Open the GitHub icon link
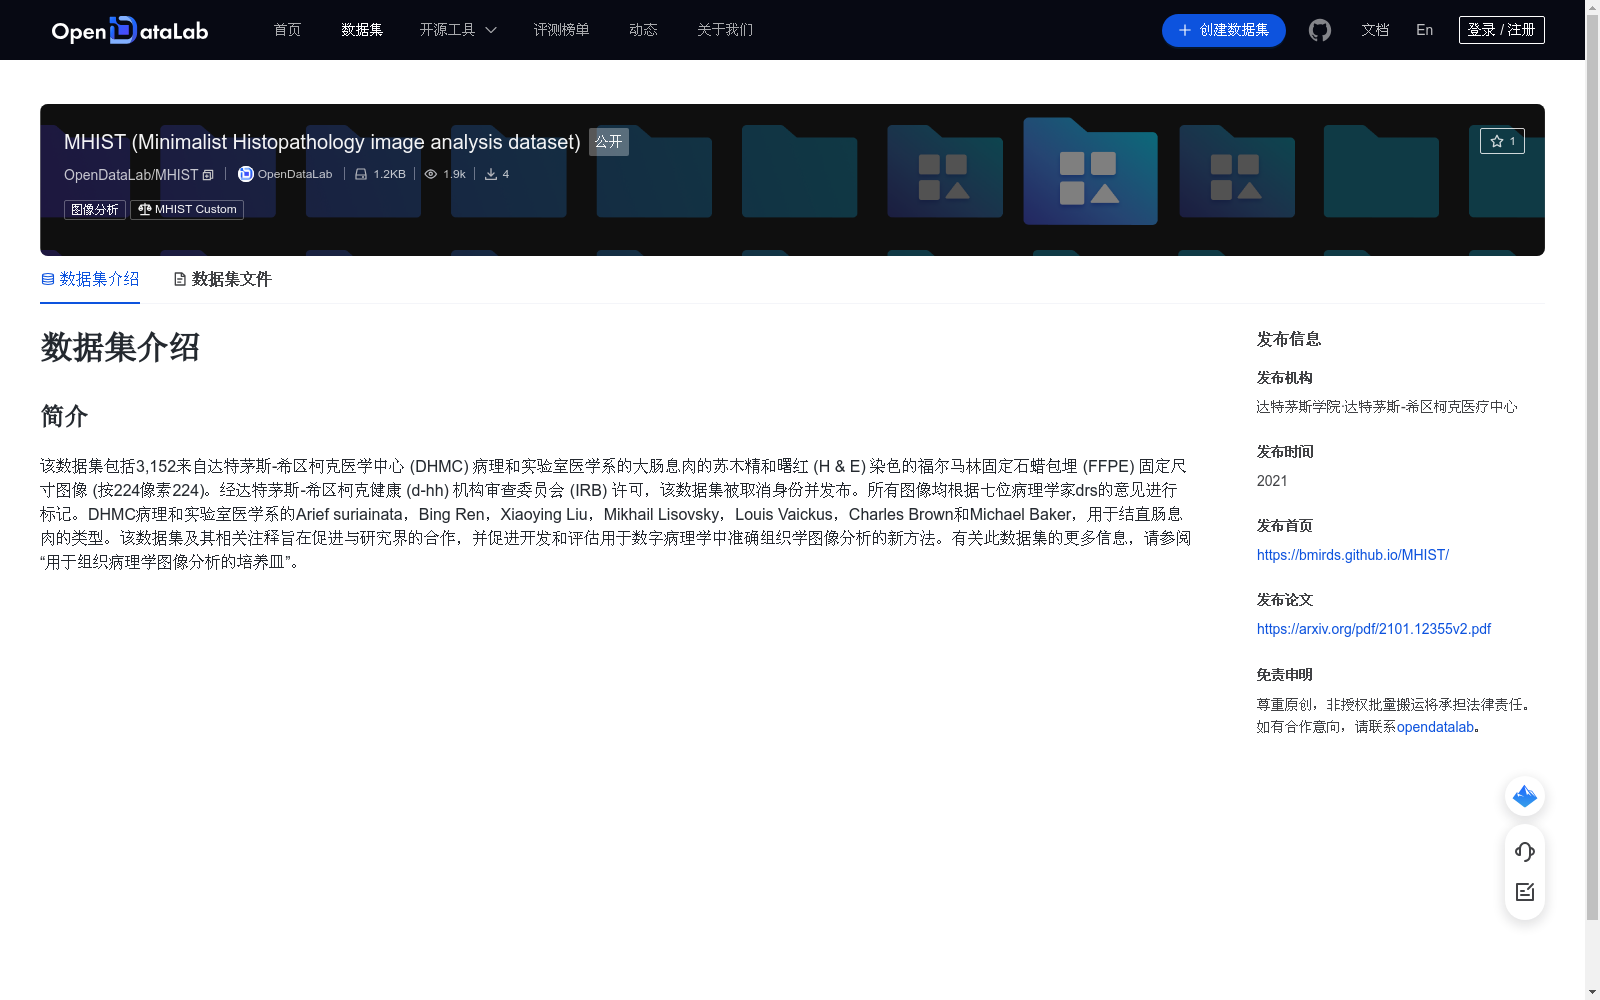The image size is (1600, 1000). click(1320, 30)
